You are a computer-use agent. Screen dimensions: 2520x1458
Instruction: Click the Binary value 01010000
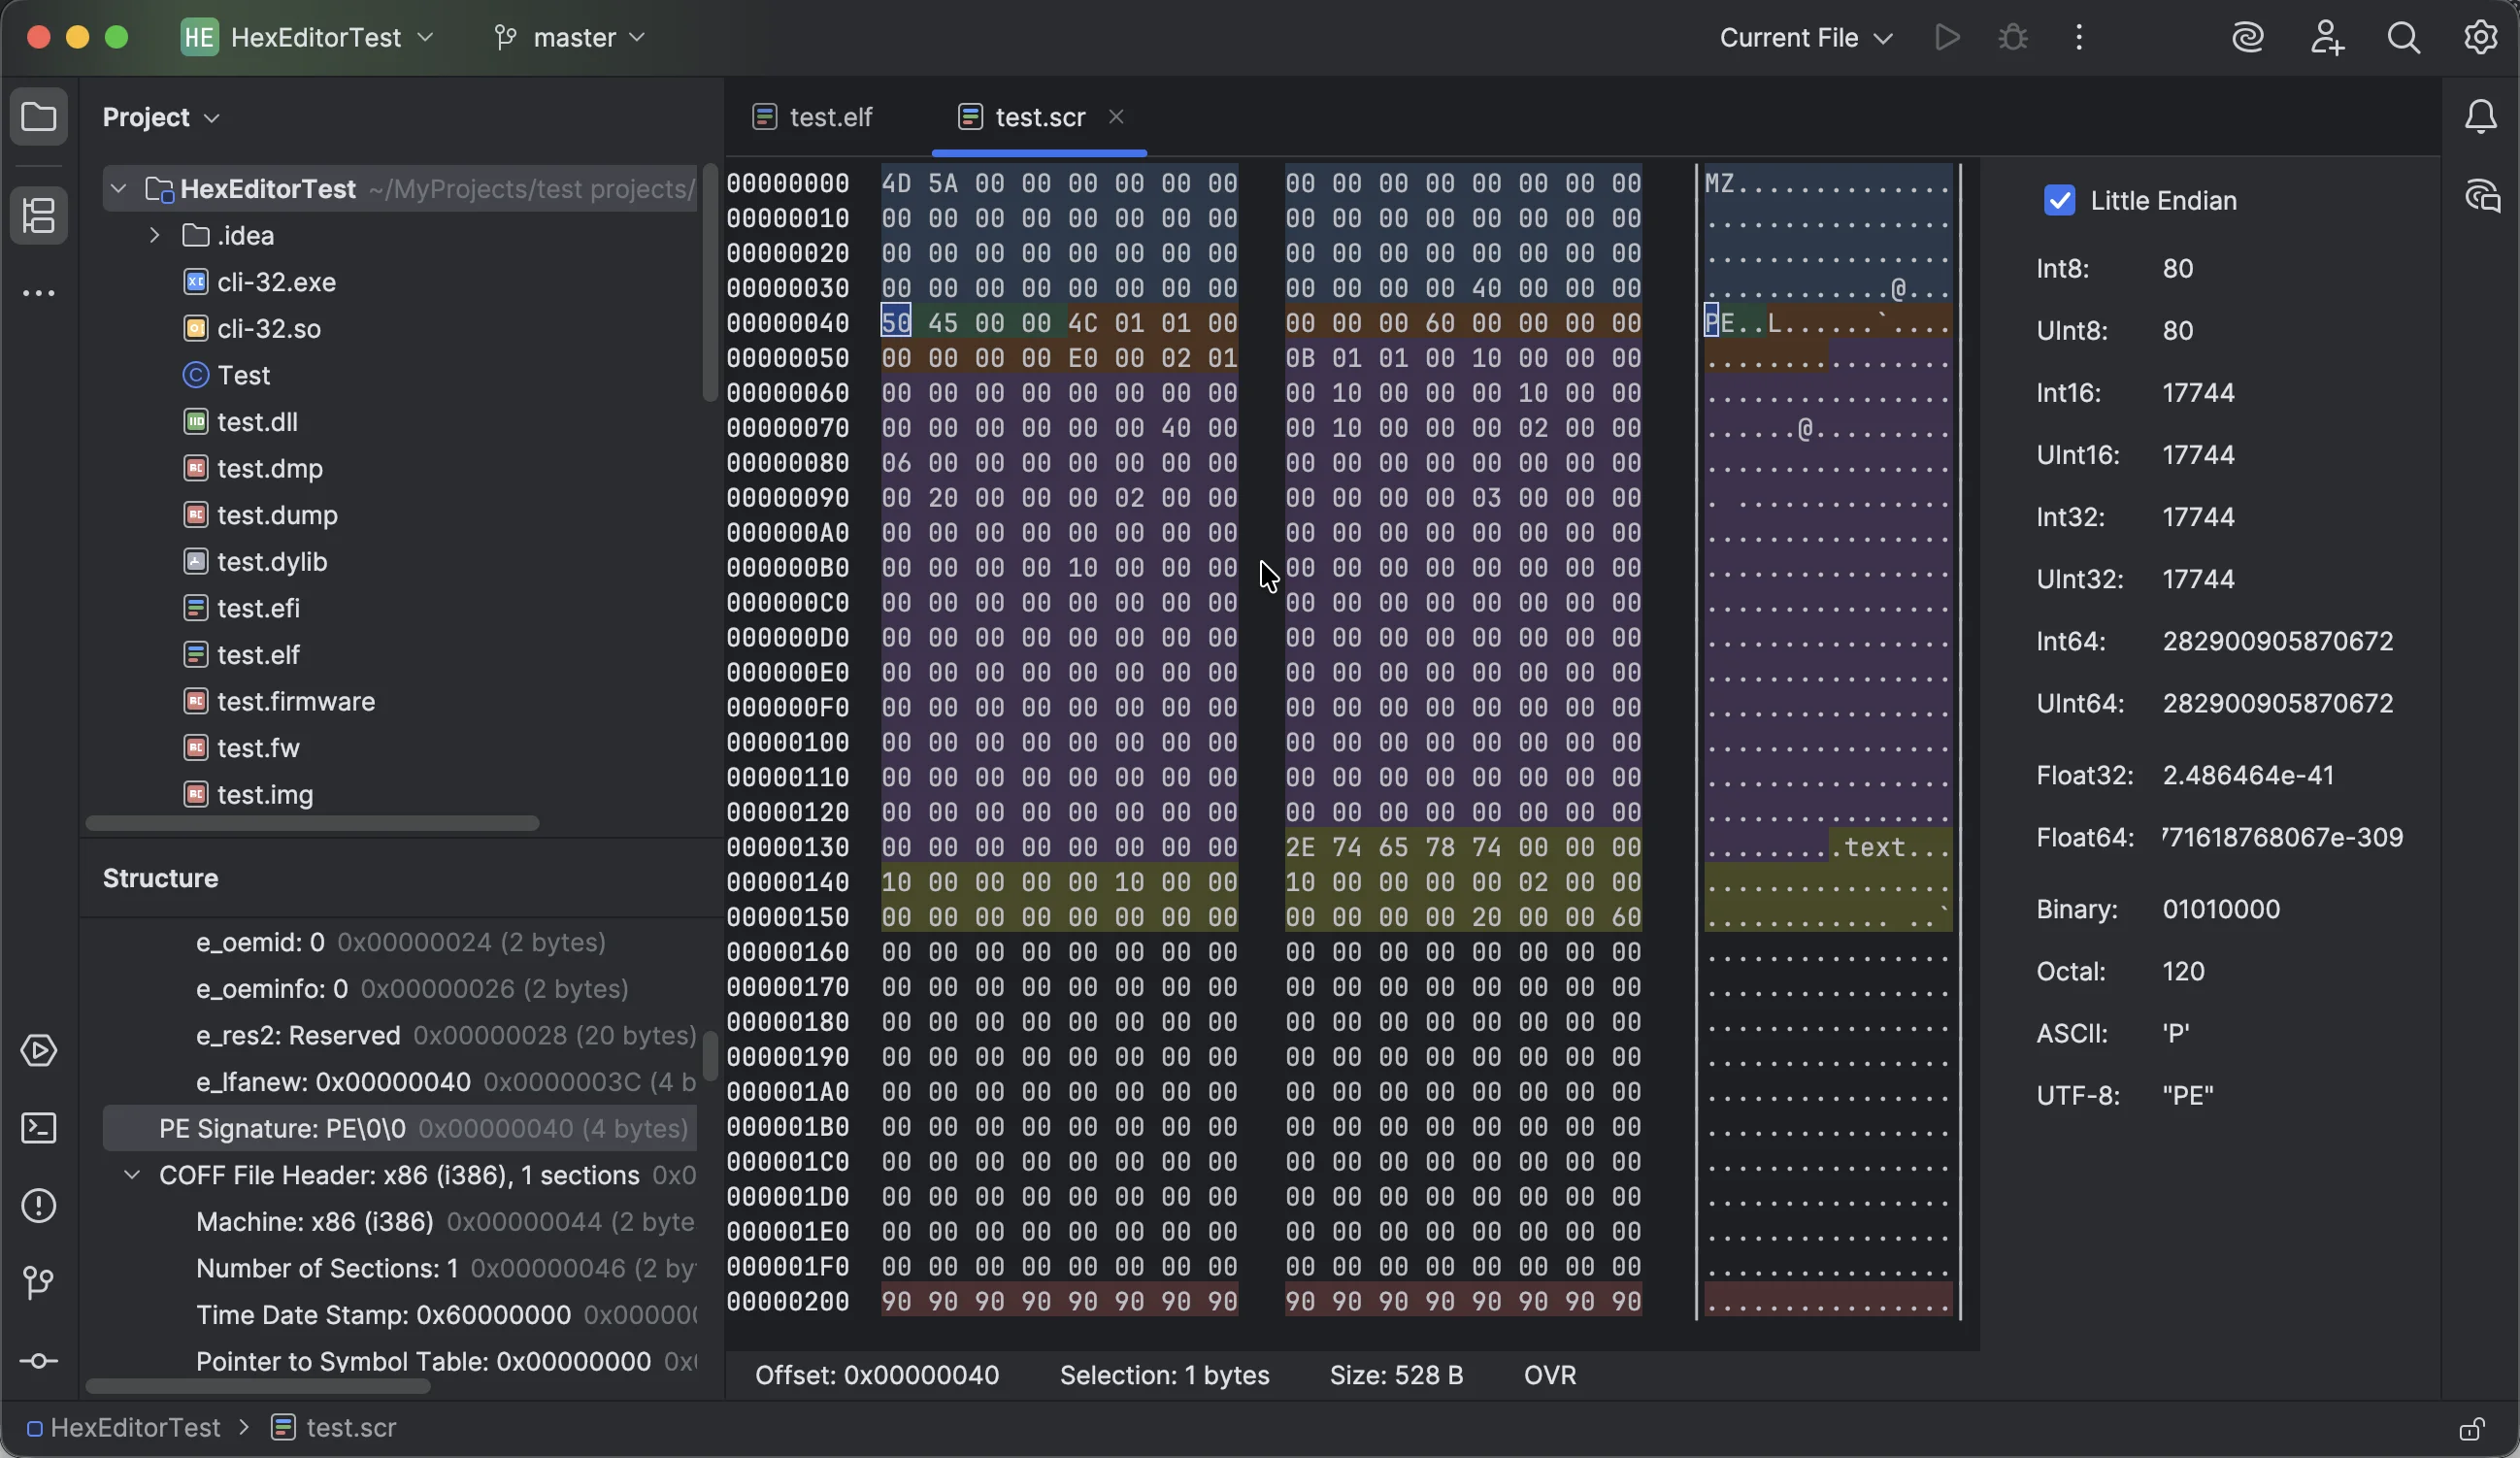point(2221,910)
